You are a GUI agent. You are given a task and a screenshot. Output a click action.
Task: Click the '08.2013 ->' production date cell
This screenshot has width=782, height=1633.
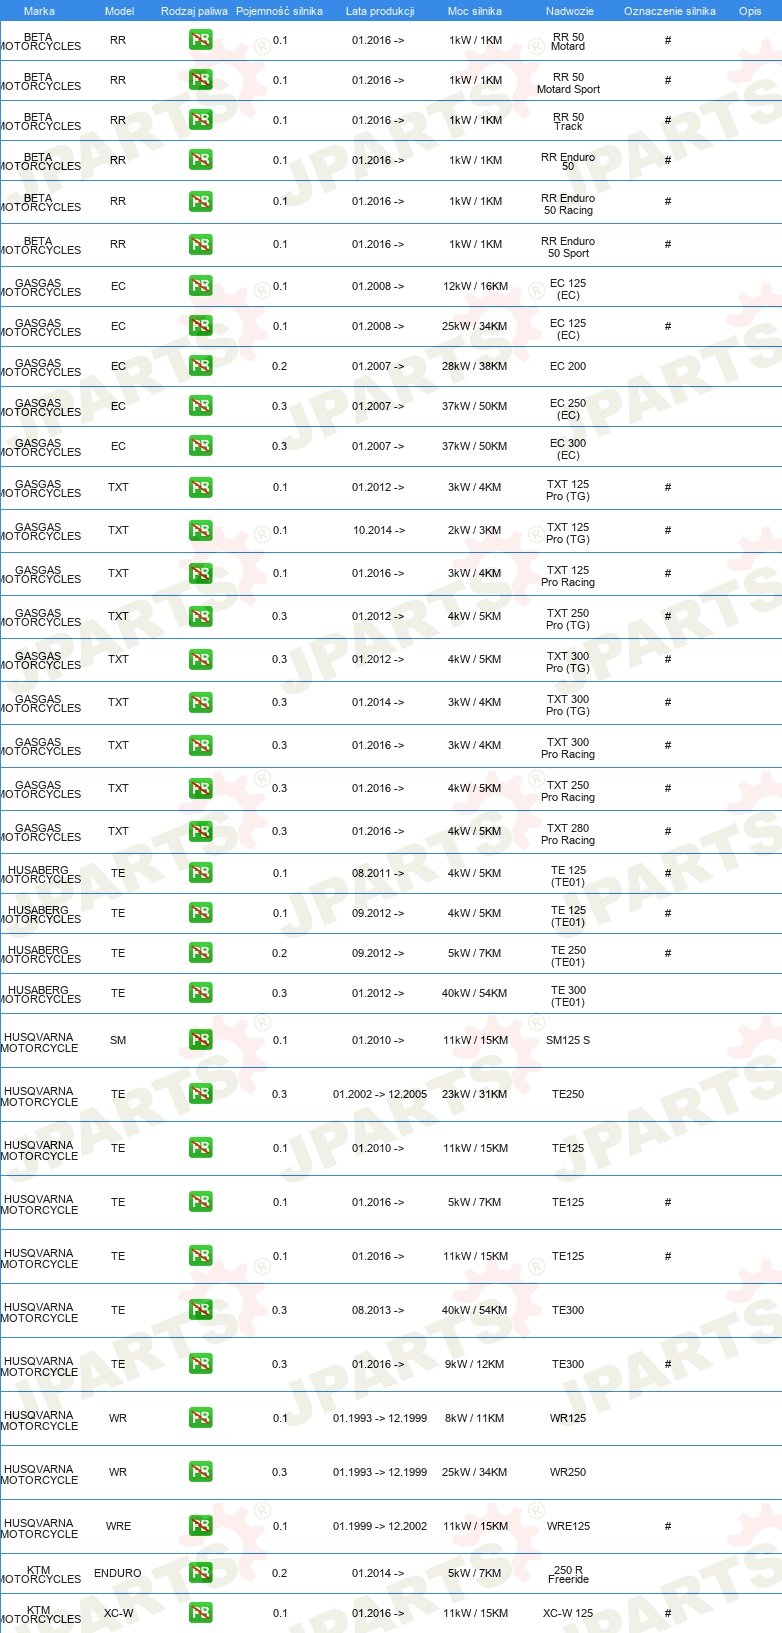click(378, 1310)
